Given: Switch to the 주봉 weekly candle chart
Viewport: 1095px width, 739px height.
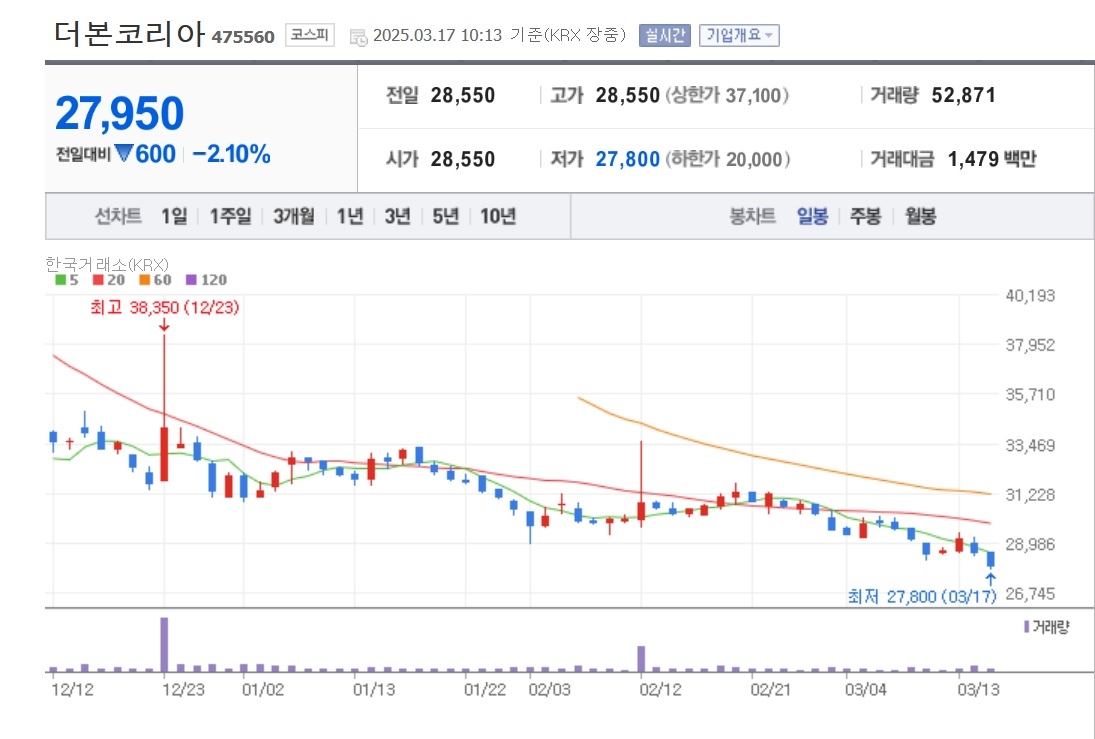Looking at the screenshot, I should coord(865,217).
